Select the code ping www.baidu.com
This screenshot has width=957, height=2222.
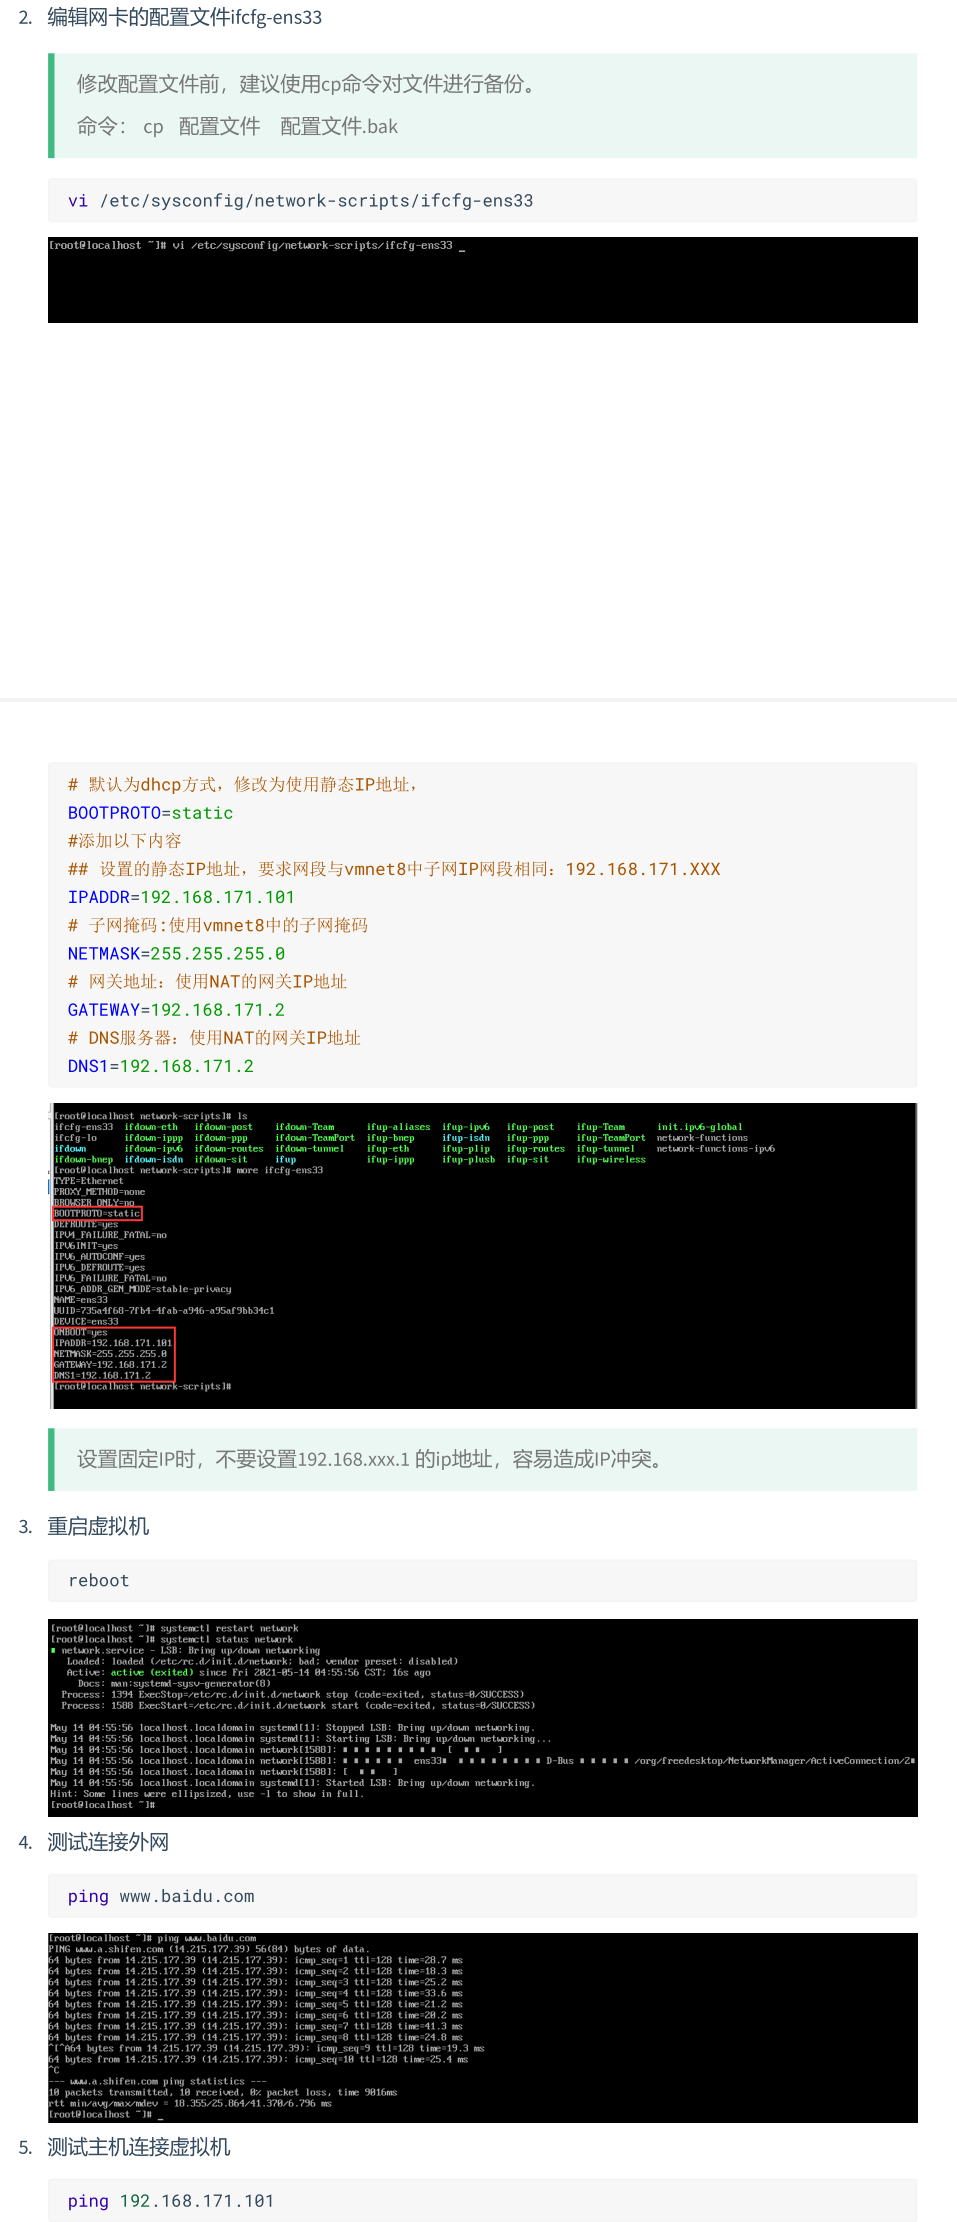161,1897
